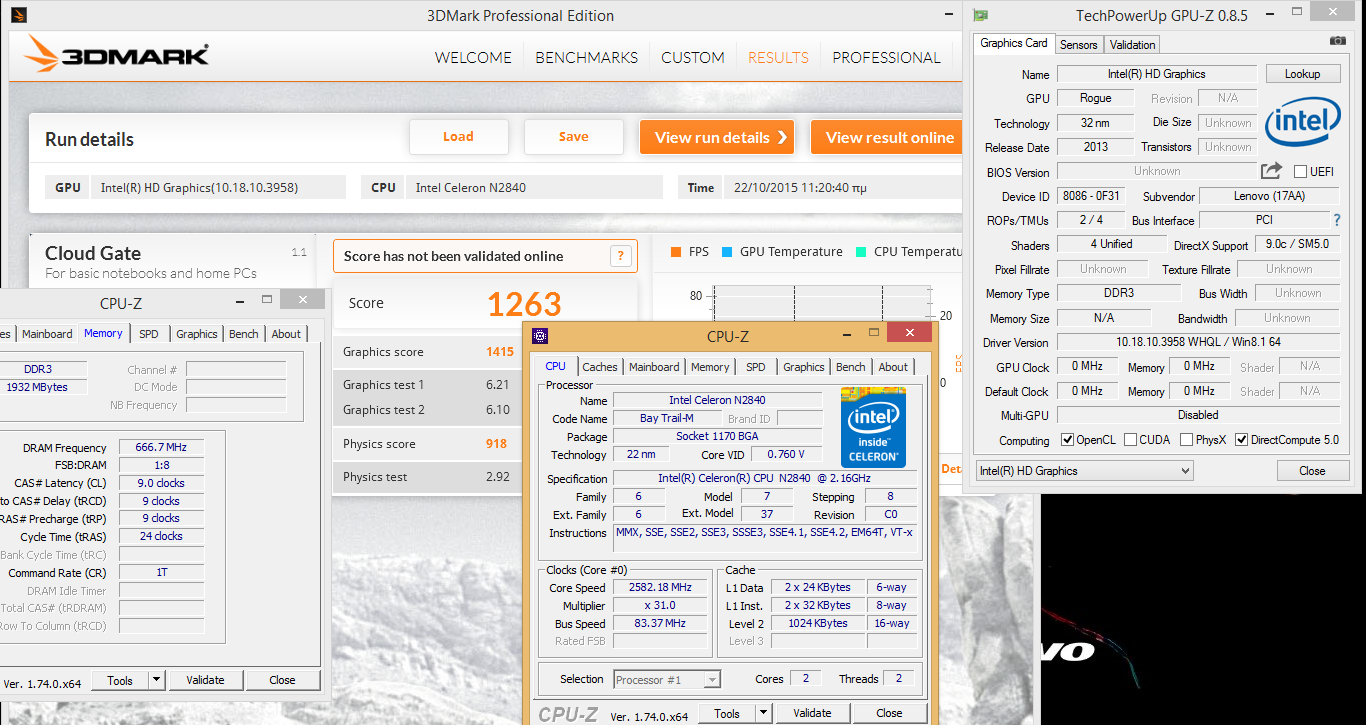
Task: Click Validate in the Memory CPU-Z window
Action: 205,680
